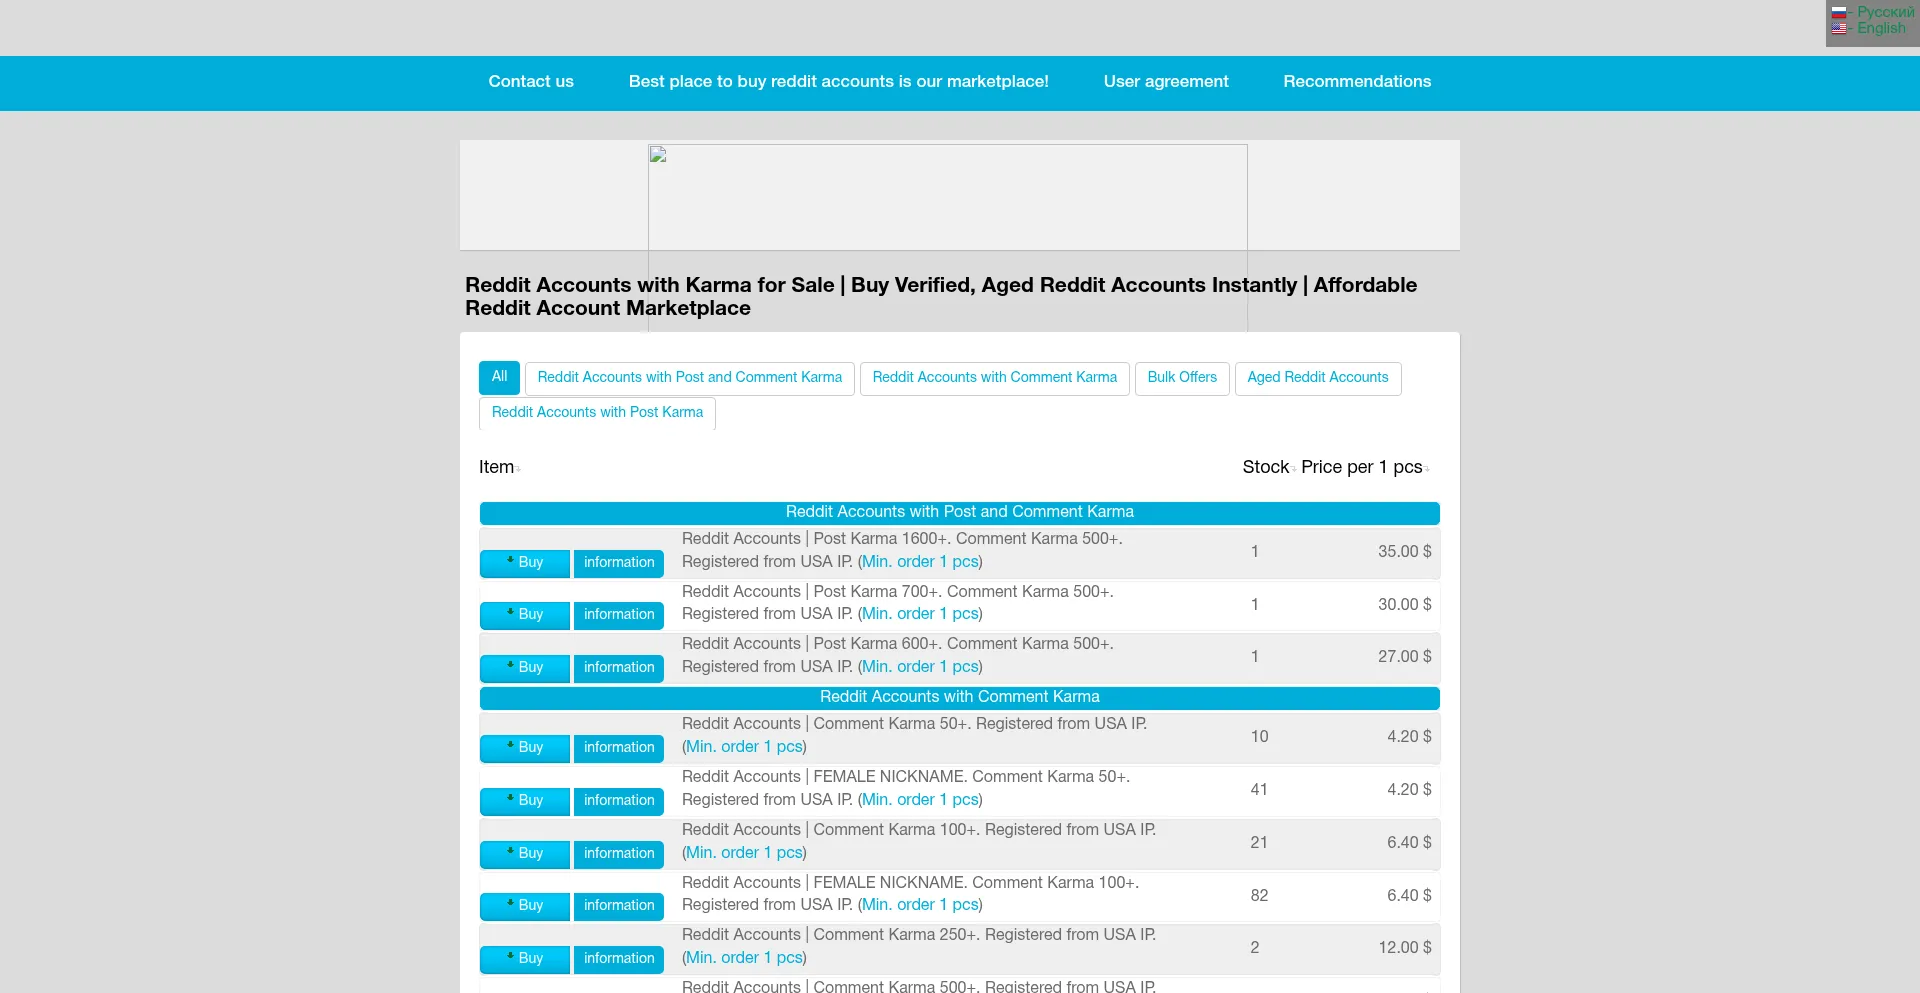Open the User agreement page
Image resolution: width=1920 pixels, height=993 pixels.
pos(1166,82)
